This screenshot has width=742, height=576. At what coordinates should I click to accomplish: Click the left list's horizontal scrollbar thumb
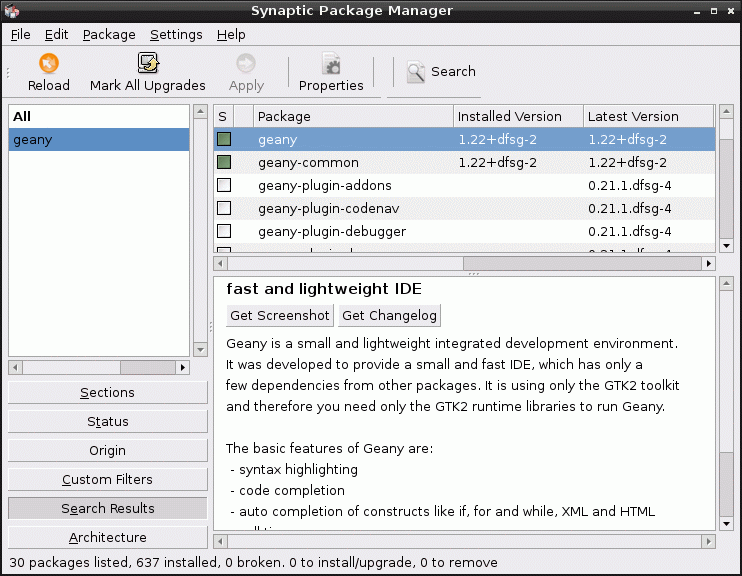(148, 367)
